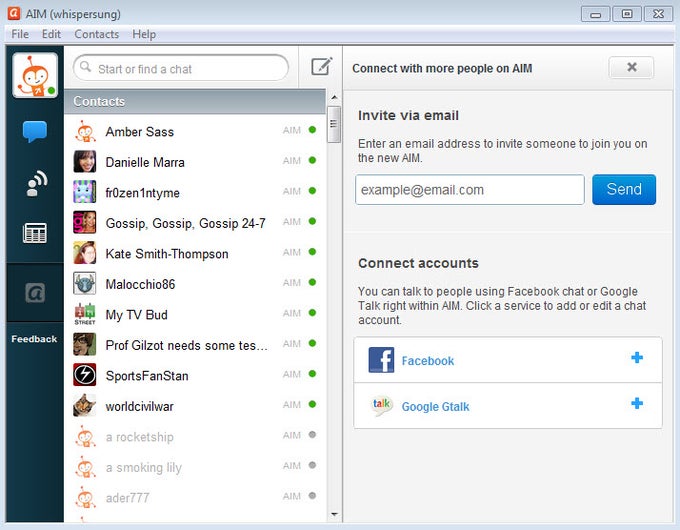Open the buddy updates broadcast icon

36,183
